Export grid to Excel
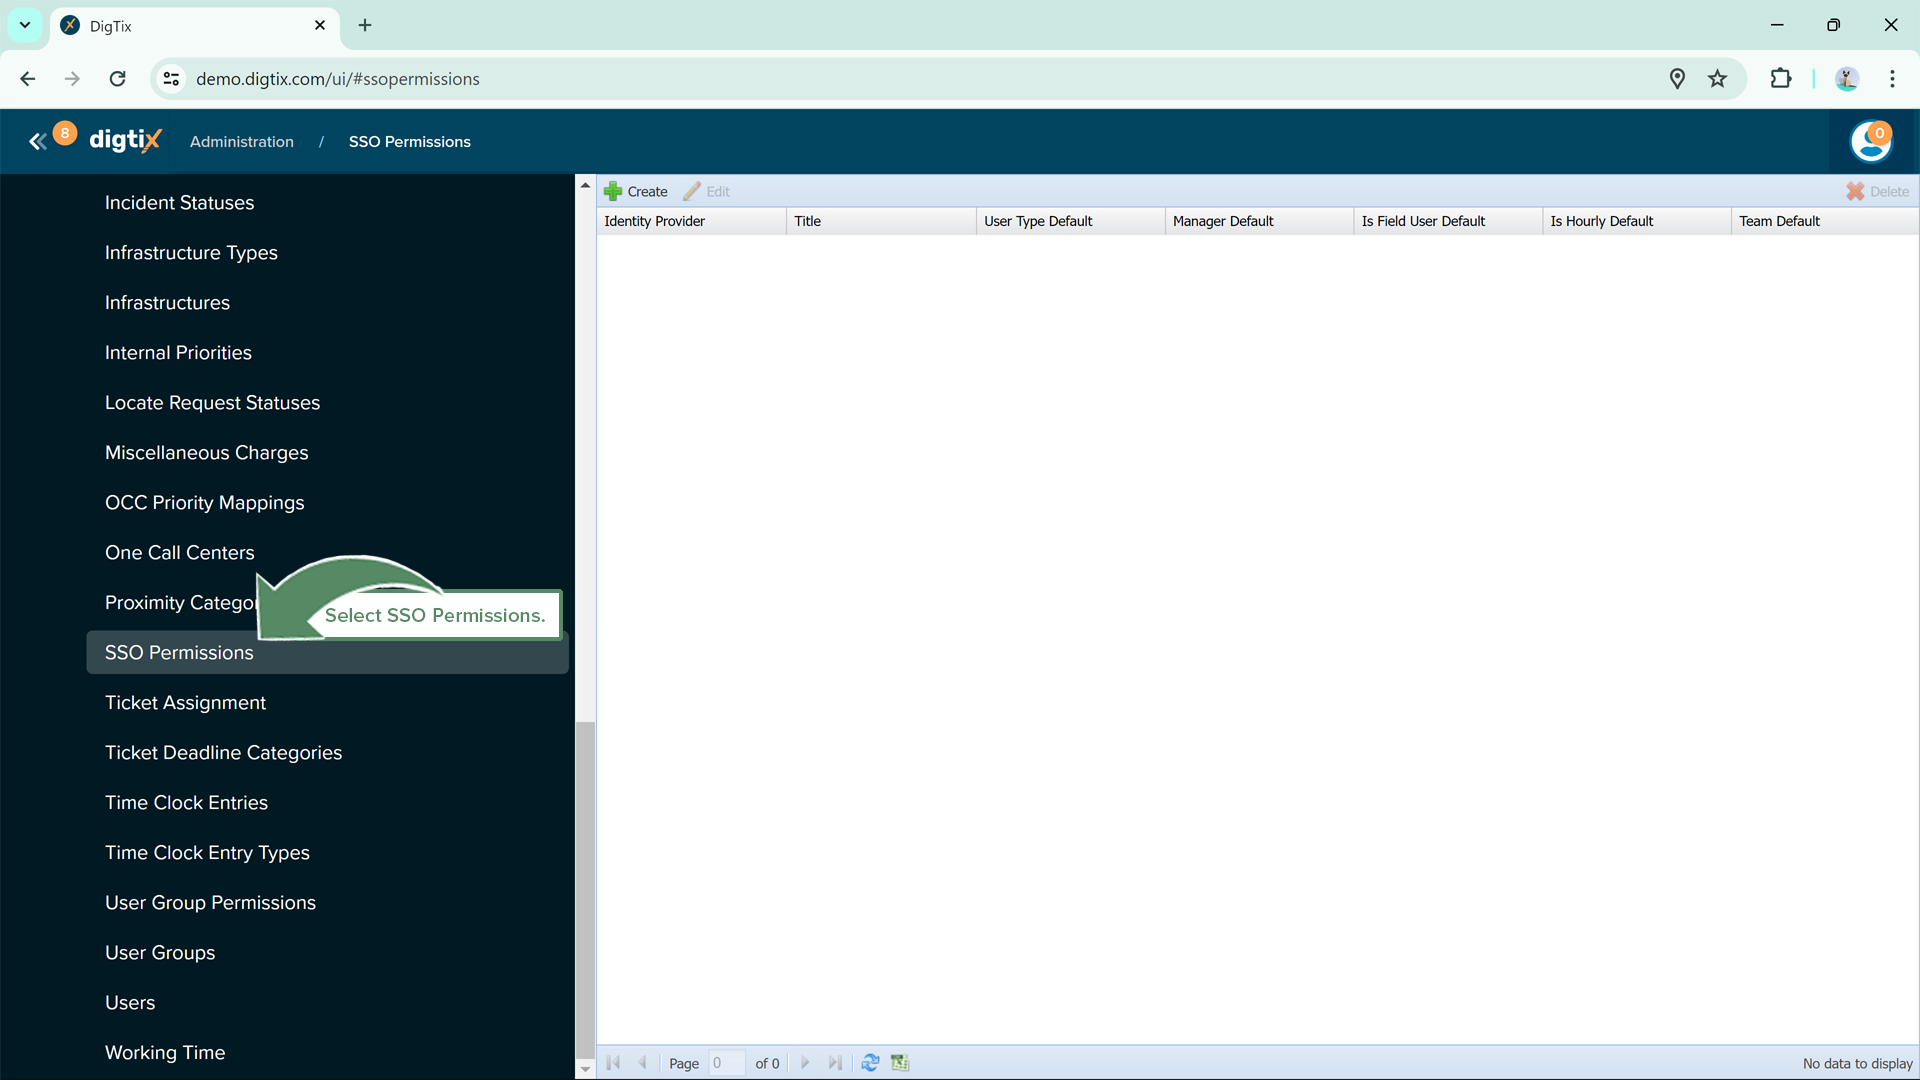This screenshot has height=1080, width=1920. tap(900, 1063)
